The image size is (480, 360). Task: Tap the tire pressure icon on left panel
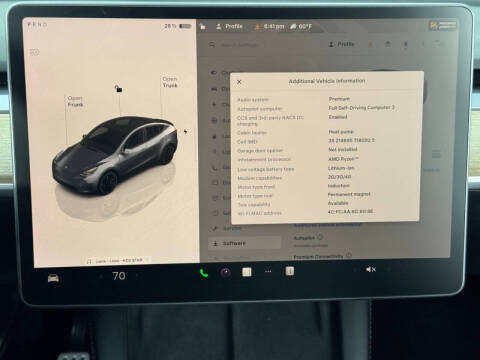(35, 52)
